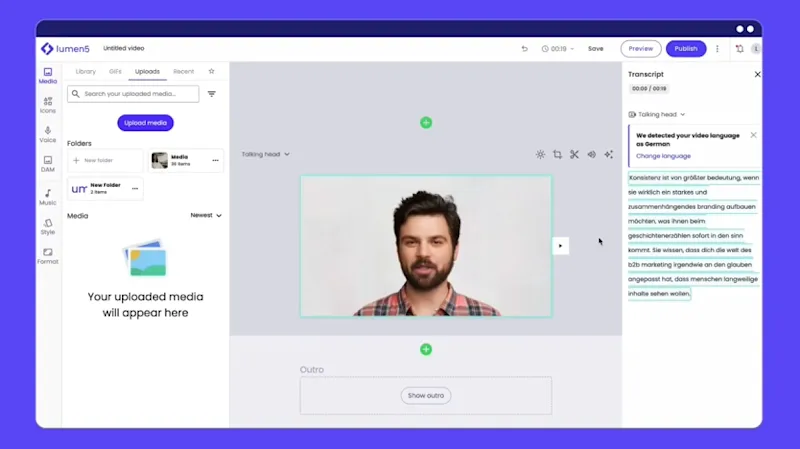Add a scene with the top green plus
The image size is (800, 449).
pos(426,122)
